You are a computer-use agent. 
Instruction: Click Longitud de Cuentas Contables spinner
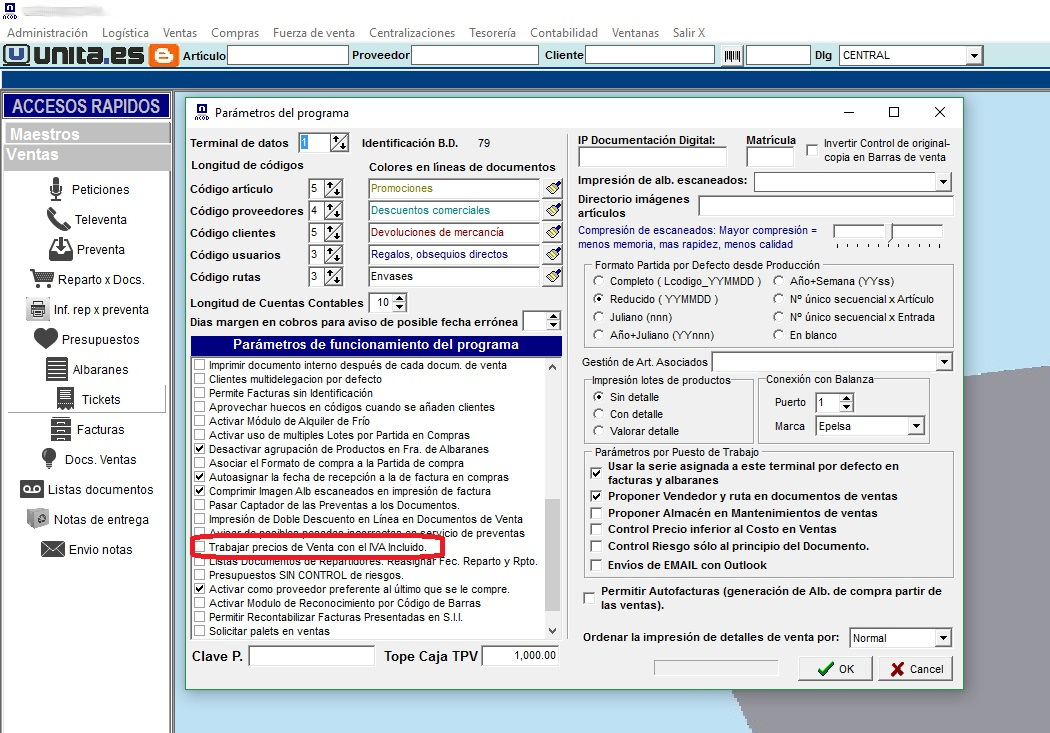click(x=400, y=303)
